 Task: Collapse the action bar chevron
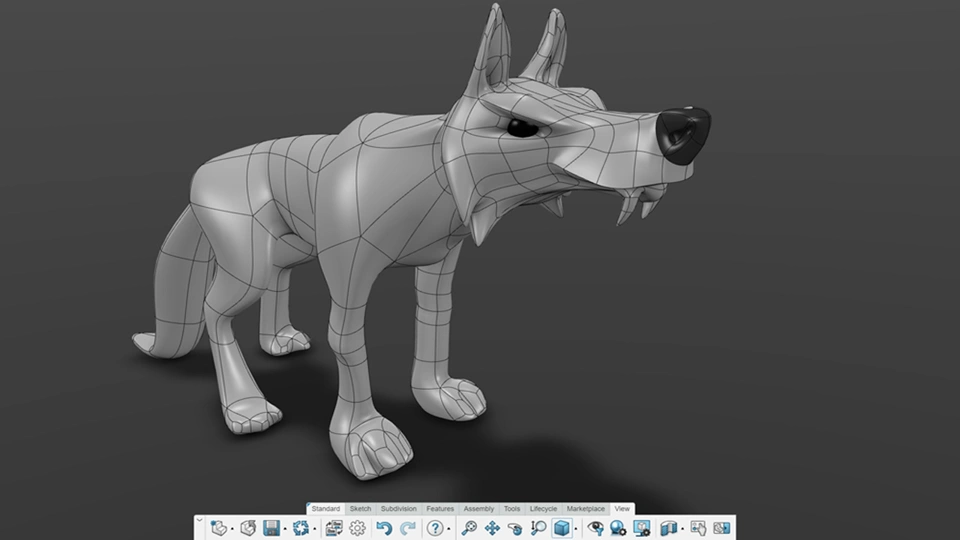point(199,520)
